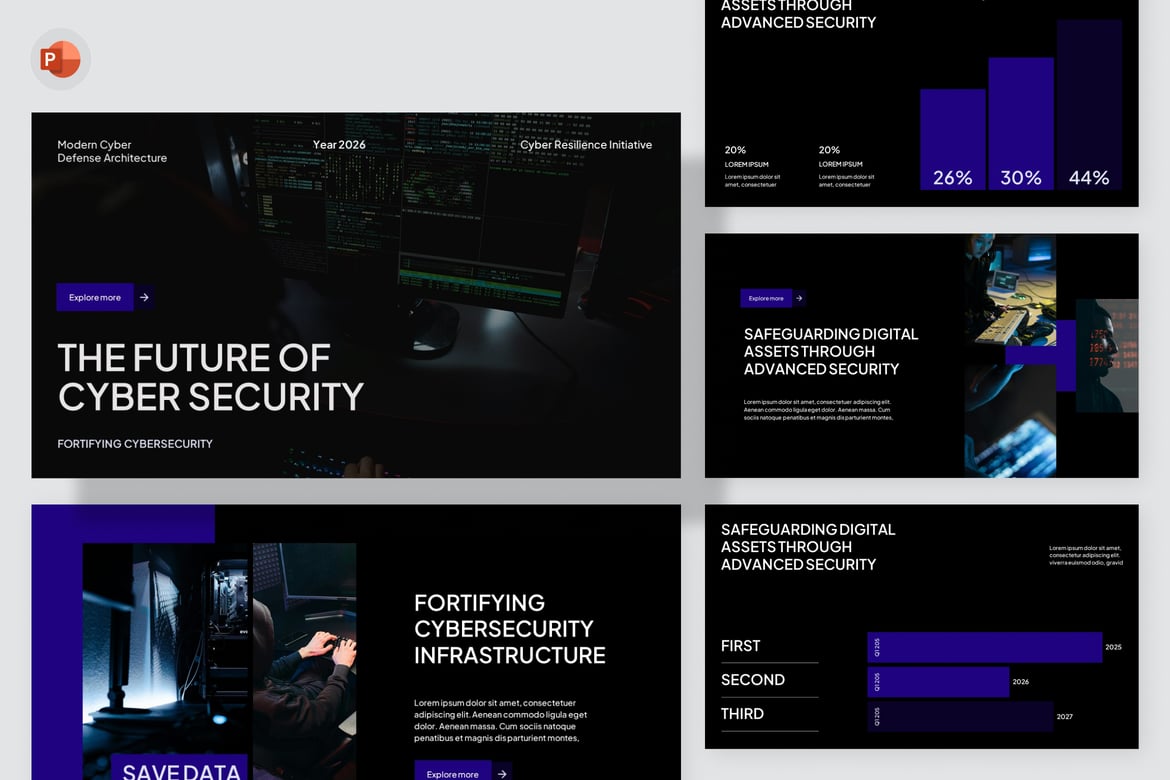Select the 26% bar in the chart

(x=953, y=140)
